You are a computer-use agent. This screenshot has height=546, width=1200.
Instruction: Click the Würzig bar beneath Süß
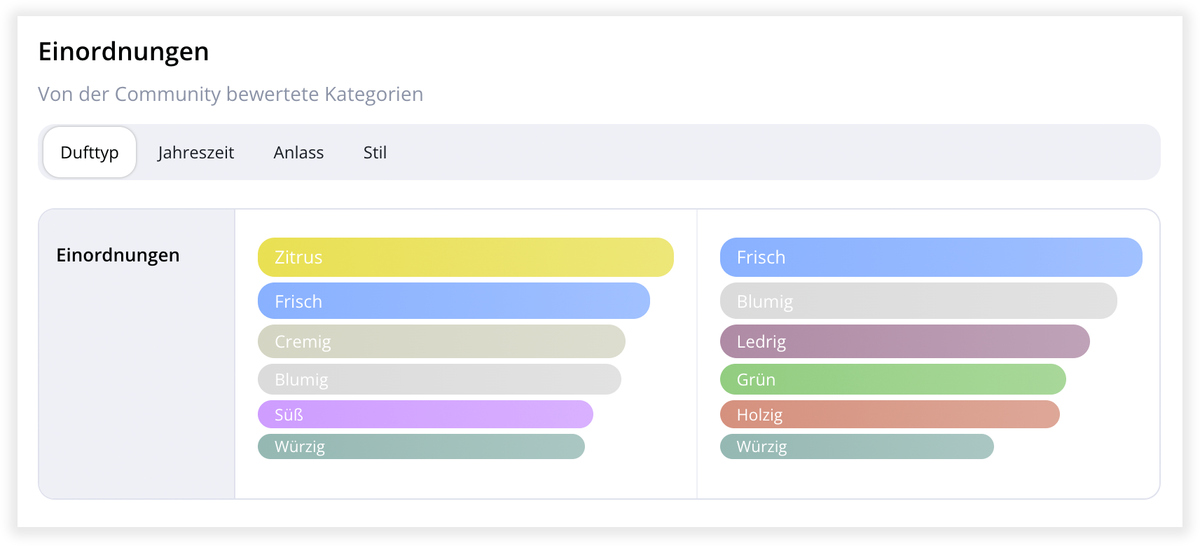click(421, 446)
